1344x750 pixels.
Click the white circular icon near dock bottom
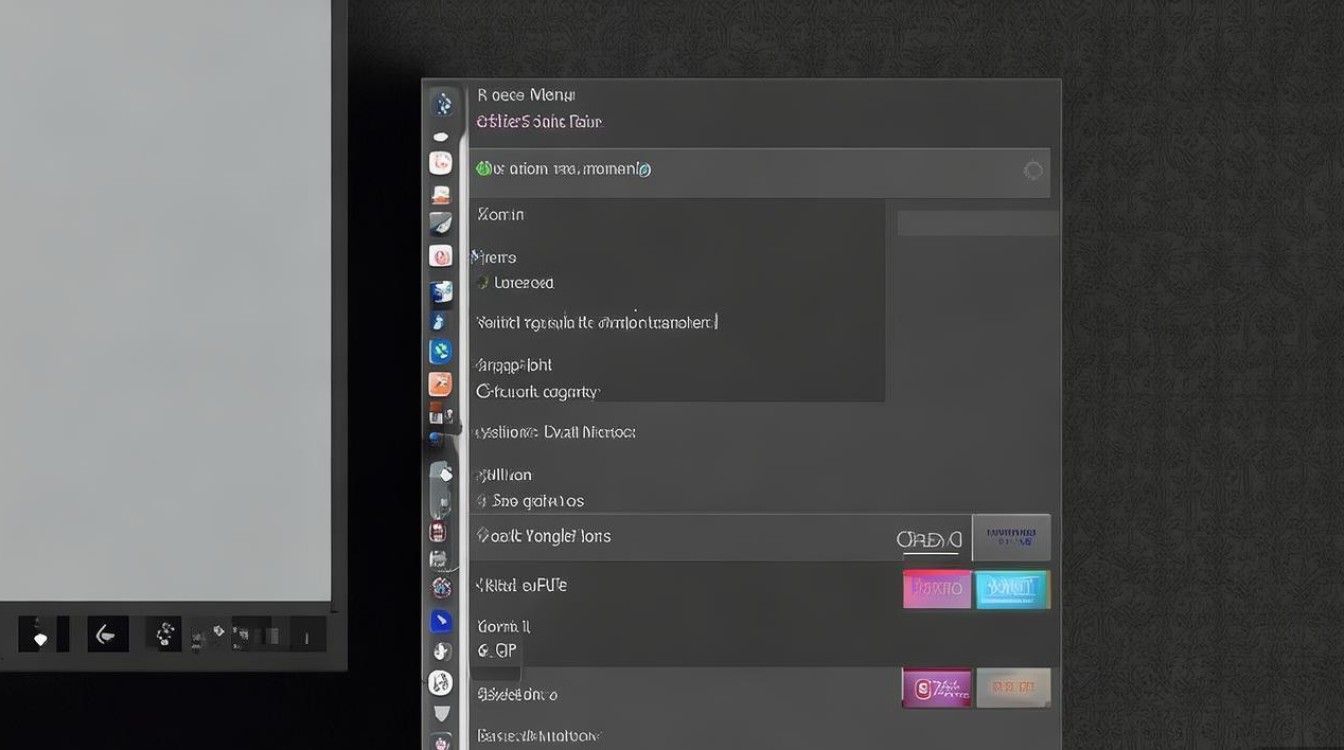pos(441,683)
